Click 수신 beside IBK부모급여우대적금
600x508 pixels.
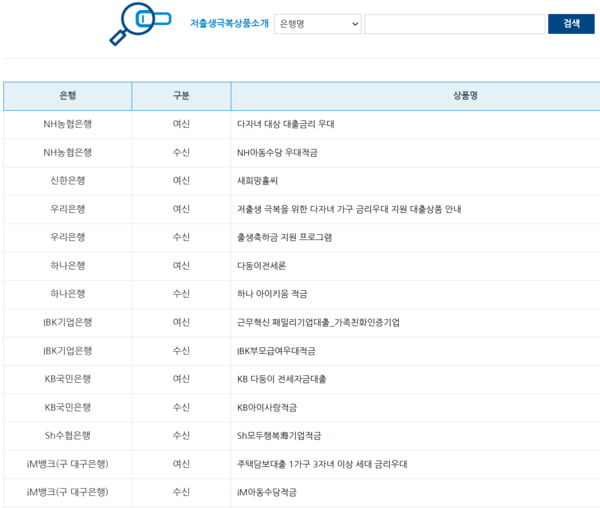(x=181, y=351)
